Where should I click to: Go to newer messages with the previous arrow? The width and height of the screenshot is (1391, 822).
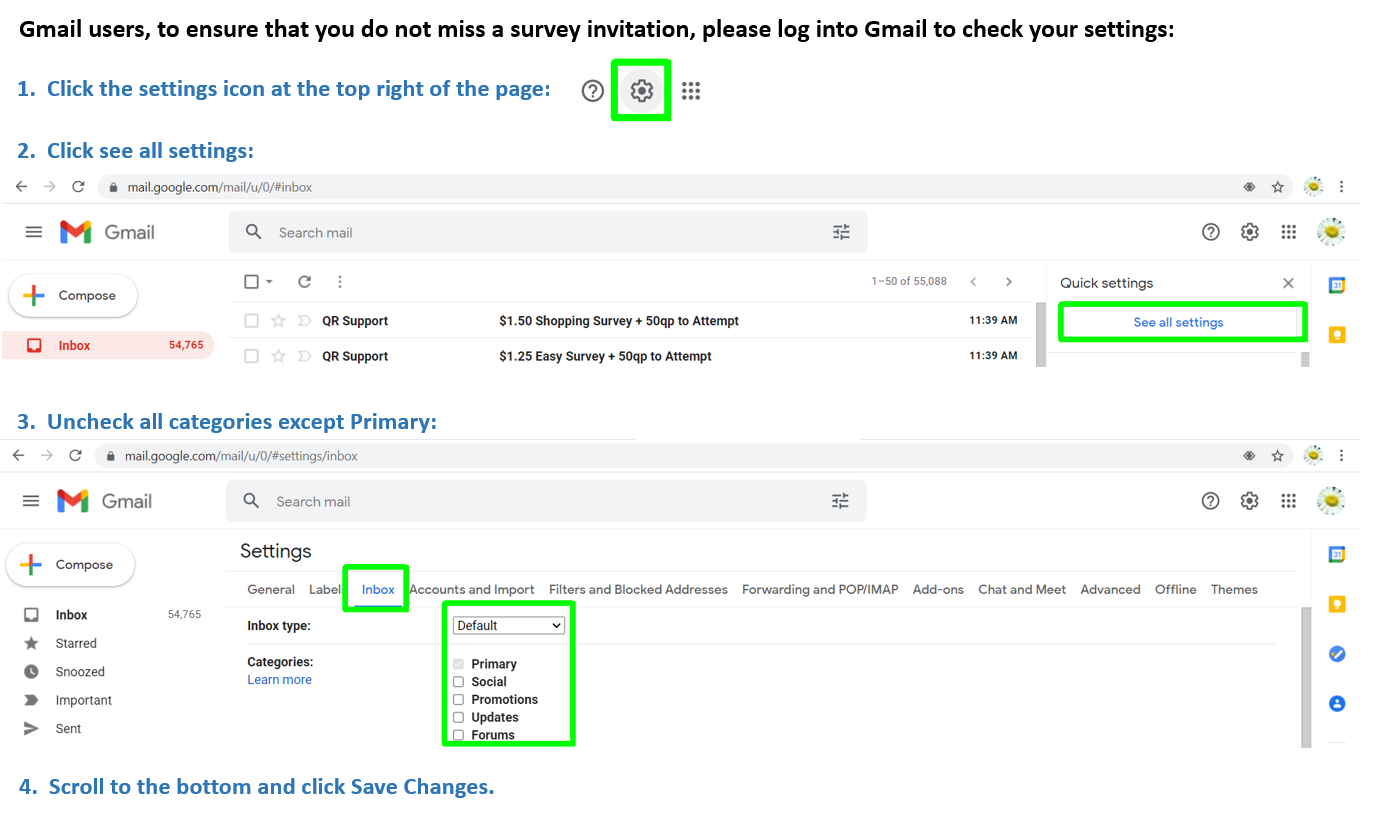(x=973, y=282)
